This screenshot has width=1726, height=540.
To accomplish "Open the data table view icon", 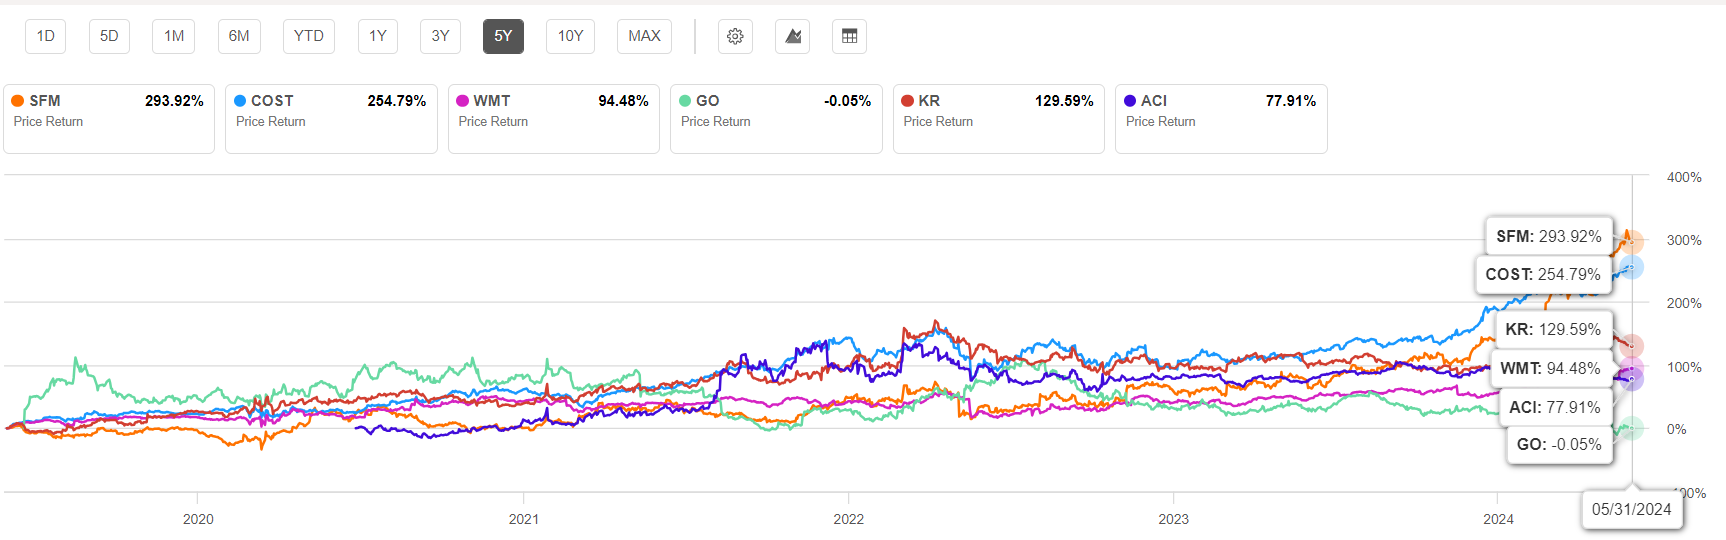I will point(849,37).
